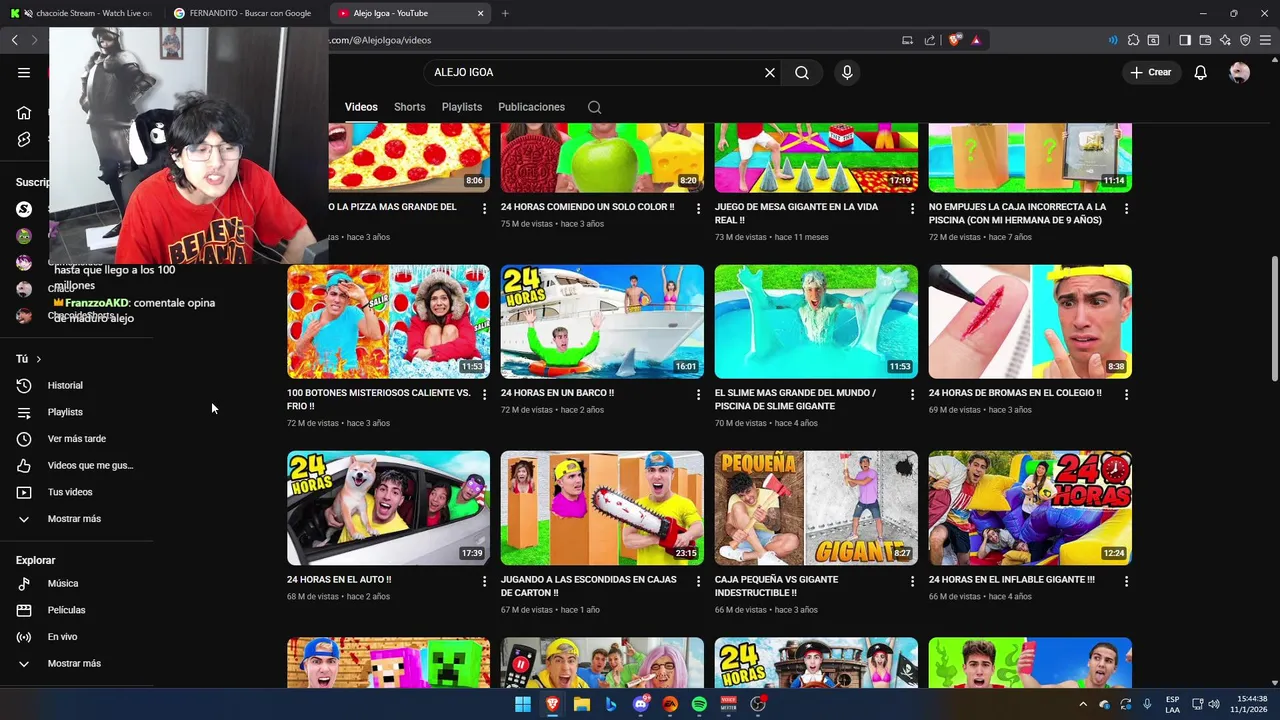The width and height of the screenshot is (1280, 720).
Task: Open Ver más tarde in sidebar
Action: [x=76, y=439]
